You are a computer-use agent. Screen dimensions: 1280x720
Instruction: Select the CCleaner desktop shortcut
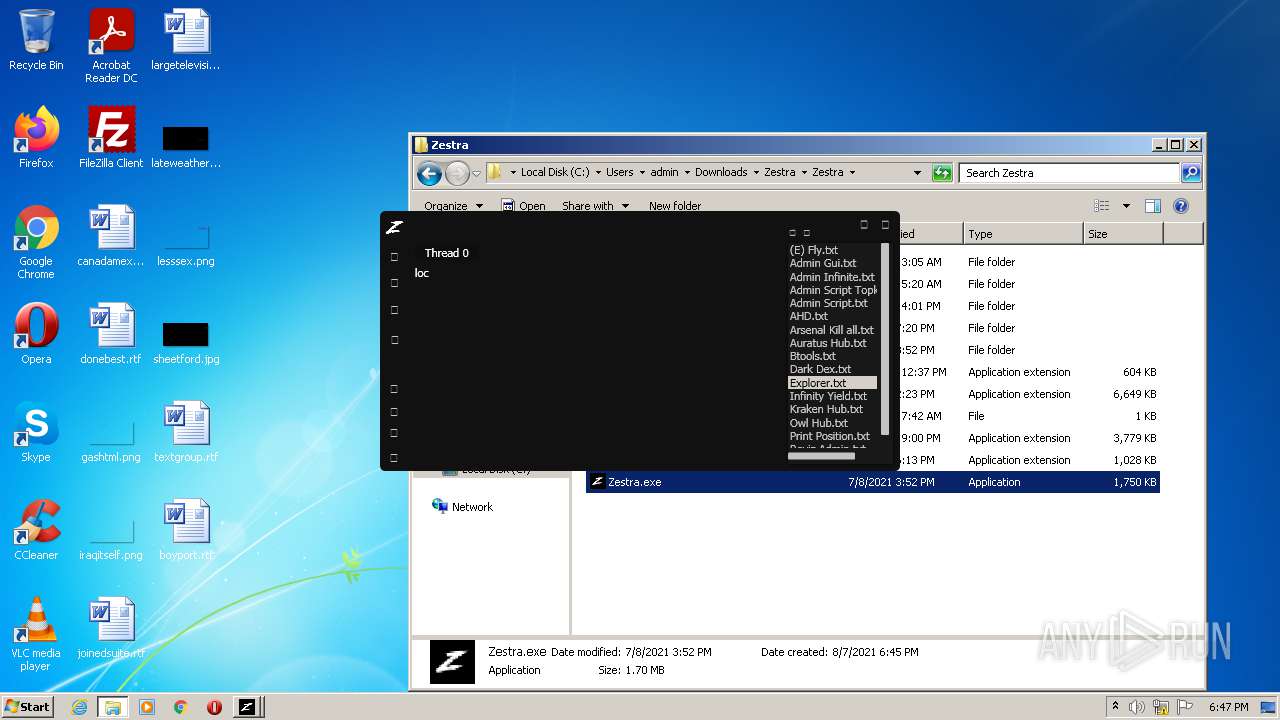click(x=36, y=529)
